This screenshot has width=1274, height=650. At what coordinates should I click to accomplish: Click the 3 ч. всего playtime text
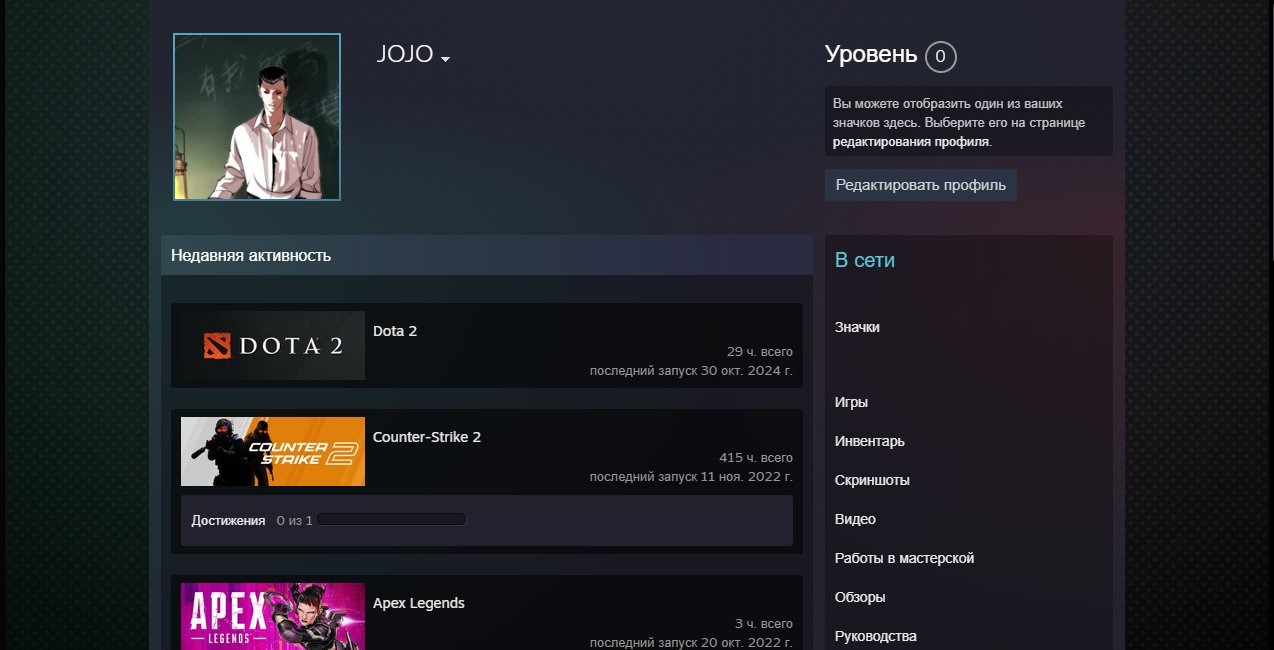[764, 624]
